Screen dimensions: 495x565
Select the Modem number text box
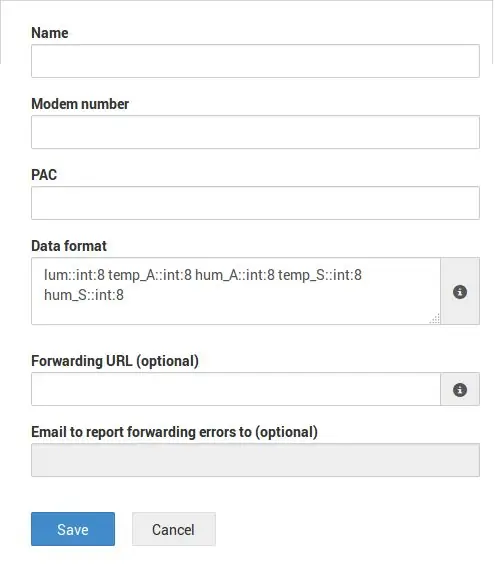255,132
